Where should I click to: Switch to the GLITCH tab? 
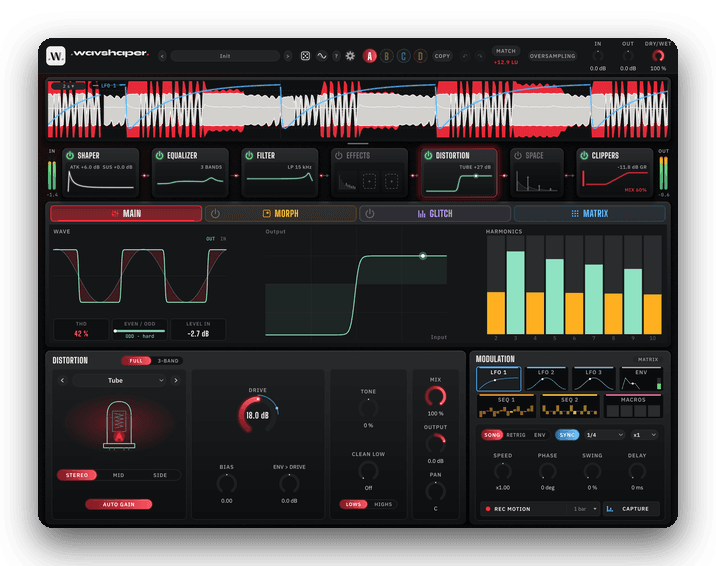point(435,214)
